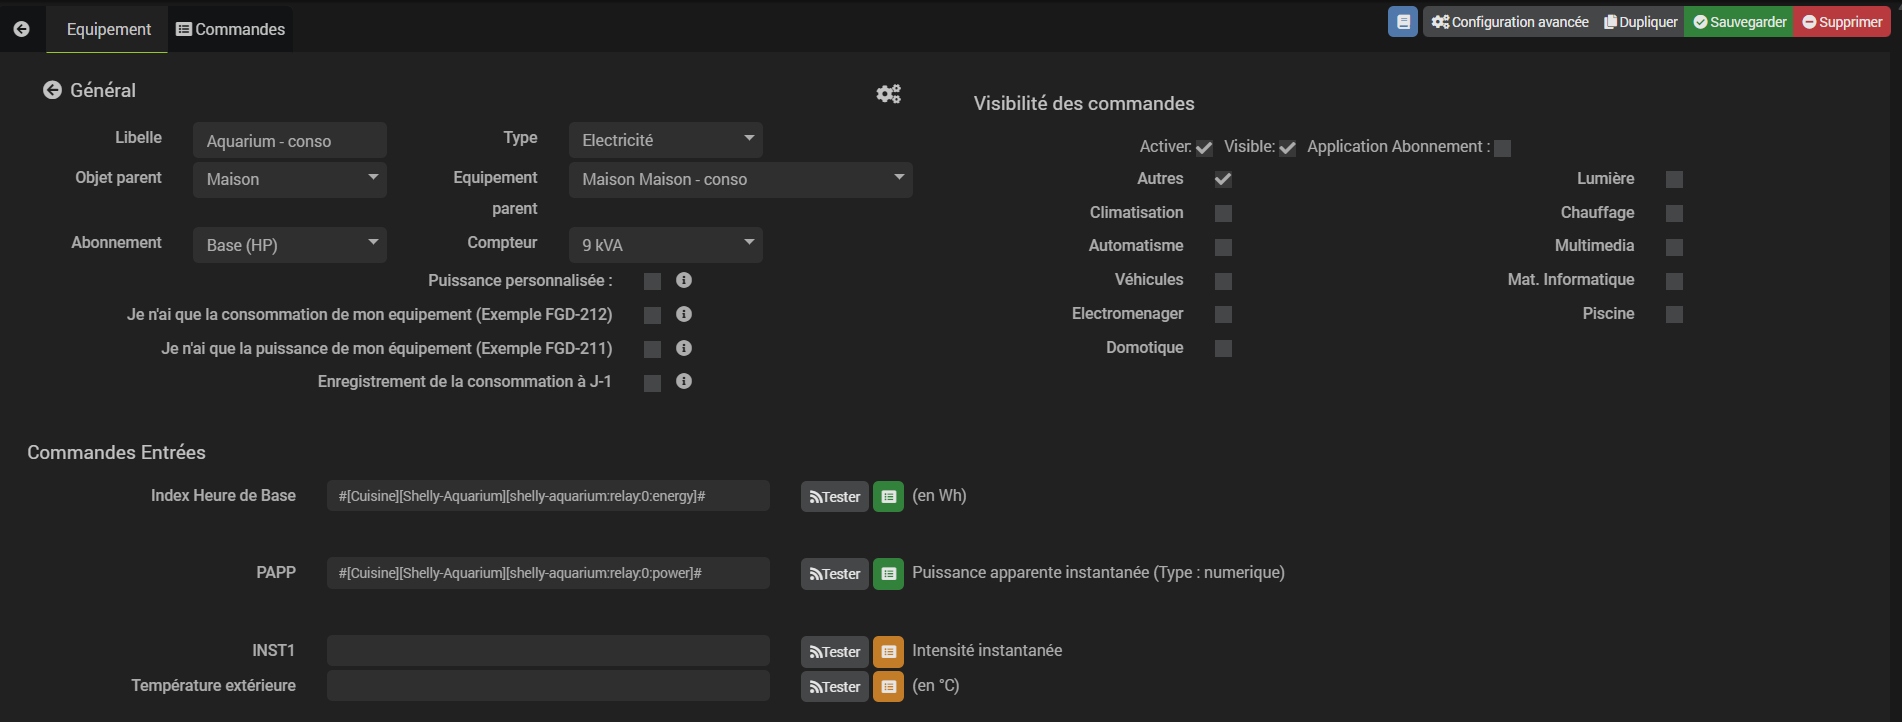Check the Domotique checkbox

(x=1223, y=348)
